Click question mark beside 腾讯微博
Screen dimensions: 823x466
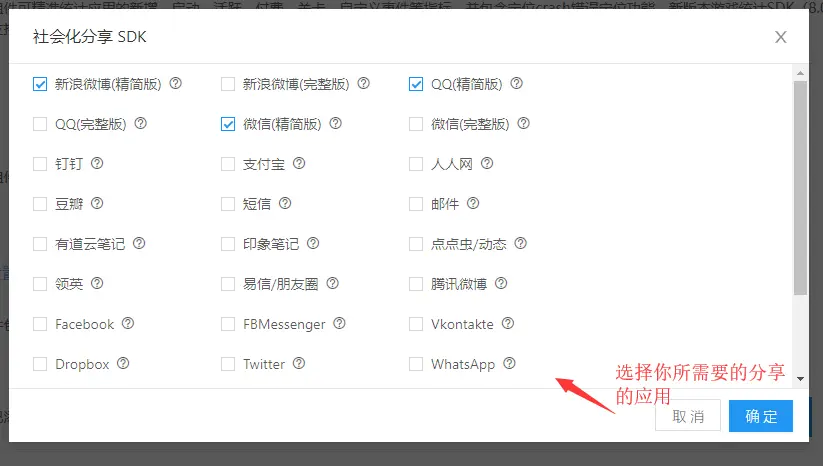coord(501,283)
